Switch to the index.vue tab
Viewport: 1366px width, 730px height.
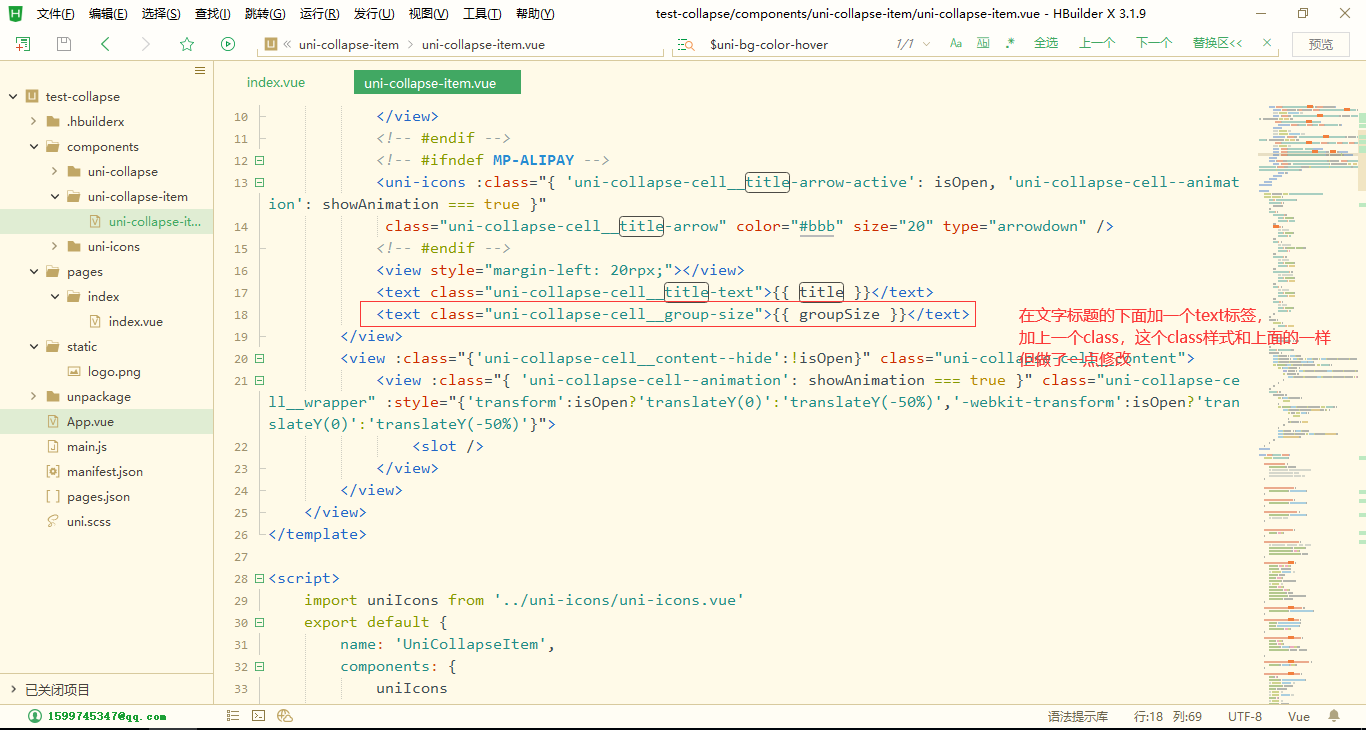275,82
